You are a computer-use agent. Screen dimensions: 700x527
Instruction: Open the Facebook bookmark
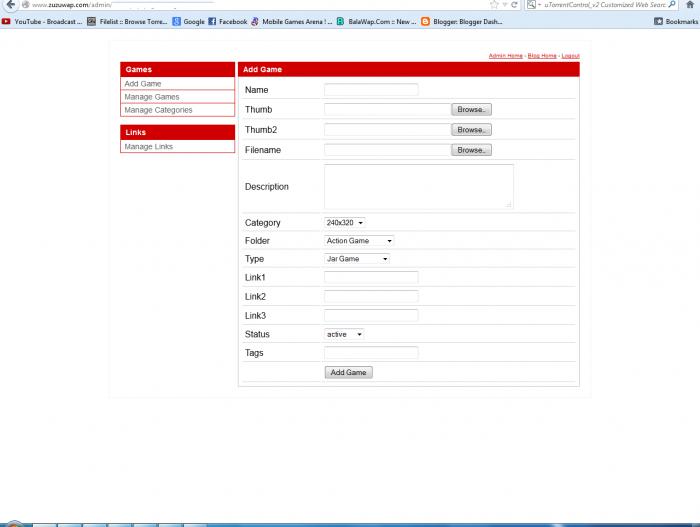point(228,21)
